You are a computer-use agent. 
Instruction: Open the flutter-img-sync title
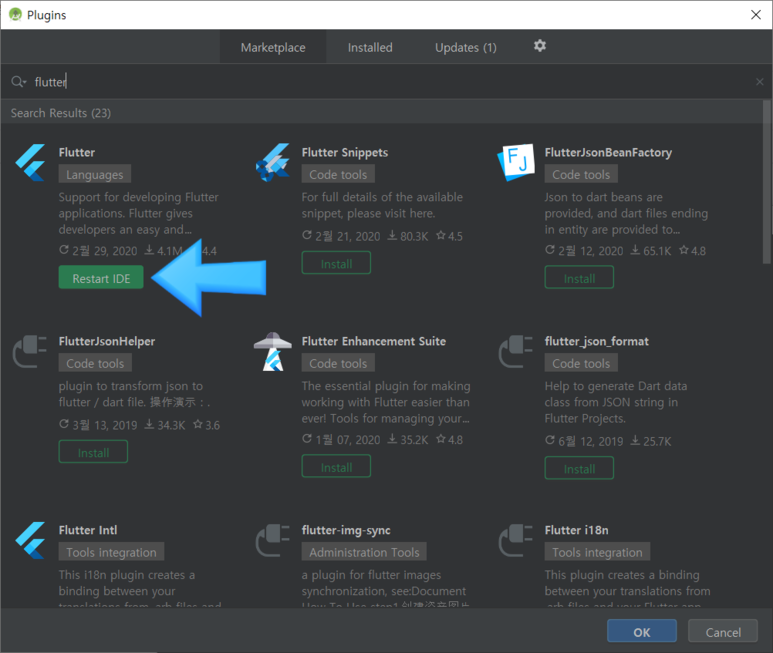point(346,530)
